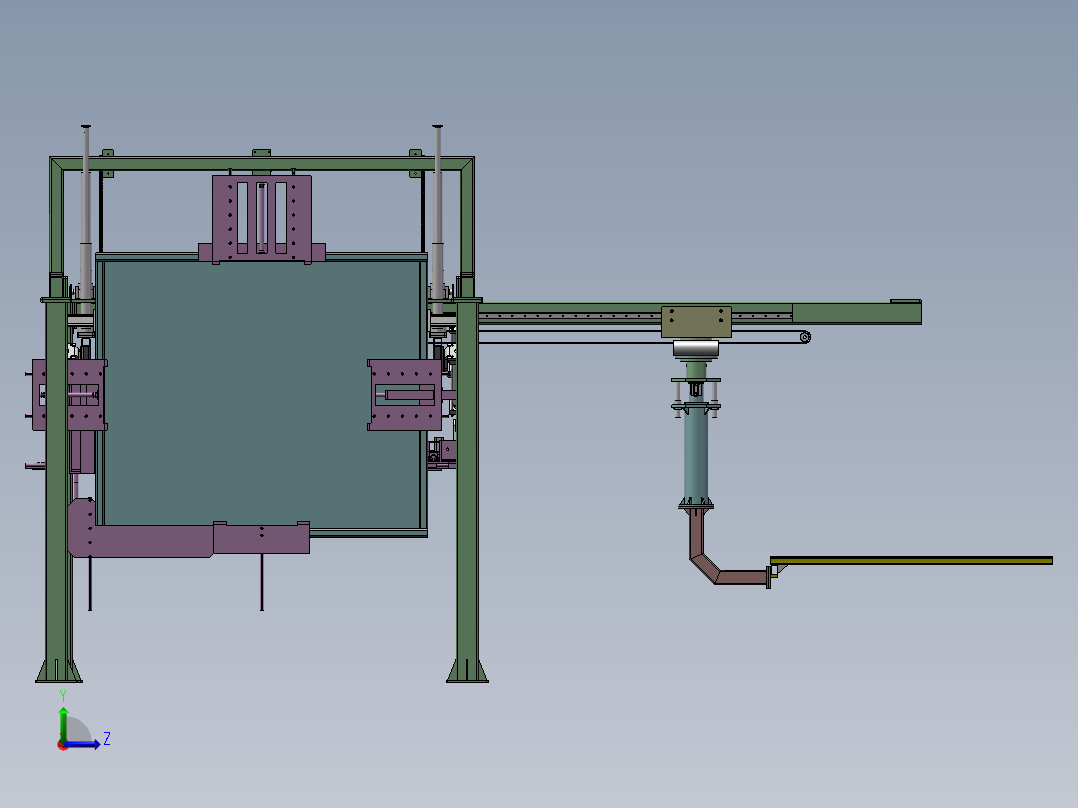
Task: Select the top purple clamp bracket with slots
Action: 262,217
